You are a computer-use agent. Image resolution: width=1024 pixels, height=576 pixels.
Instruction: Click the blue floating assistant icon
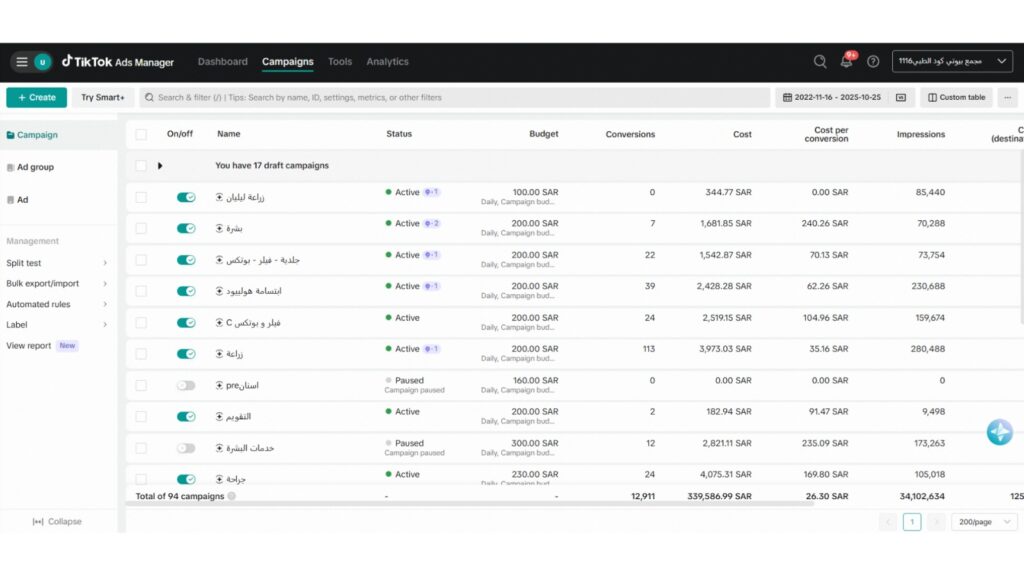tap(999, 432)
